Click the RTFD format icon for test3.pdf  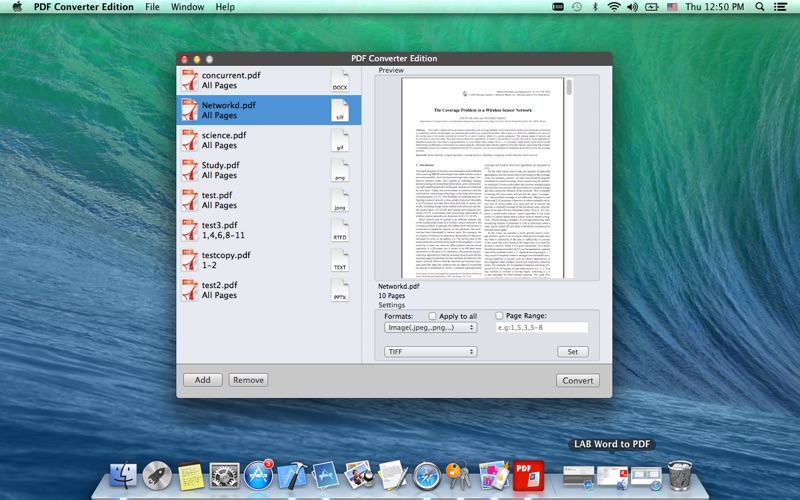(340, 230)
